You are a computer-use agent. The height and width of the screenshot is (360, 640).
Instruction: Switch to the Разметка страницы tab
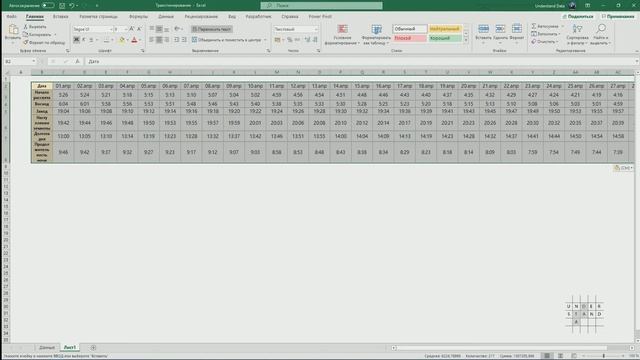(98, 17)
